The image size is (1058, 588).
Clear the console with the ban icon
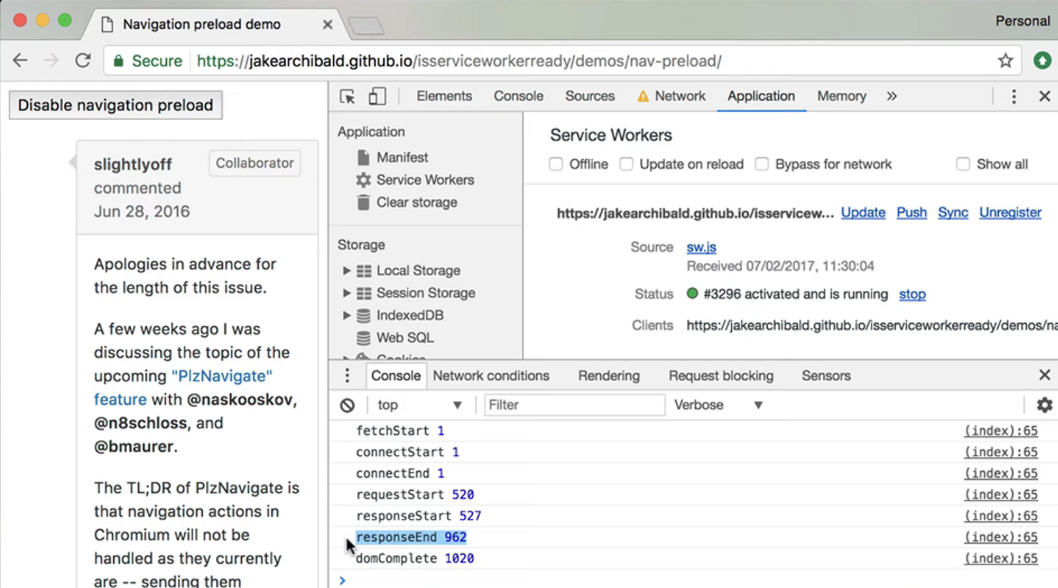tap(347, 405)
